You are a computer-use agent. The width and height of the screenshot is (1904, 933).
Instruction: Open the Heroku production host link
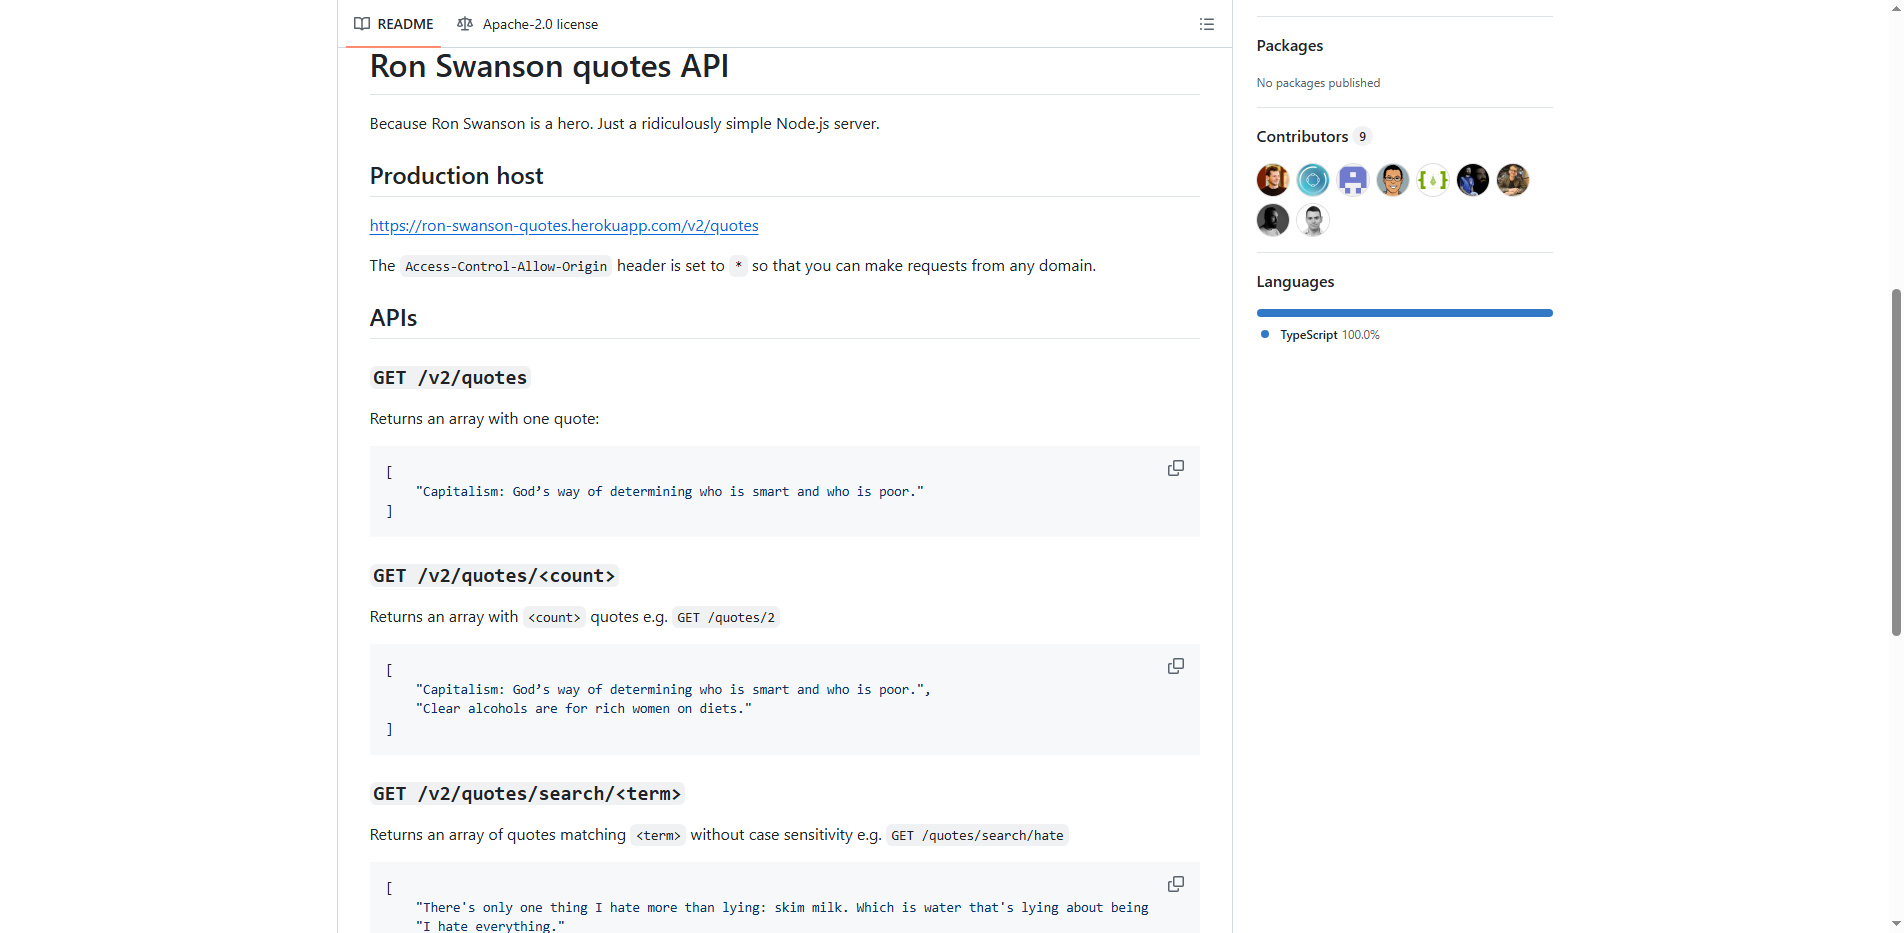(x=563, y=226)
